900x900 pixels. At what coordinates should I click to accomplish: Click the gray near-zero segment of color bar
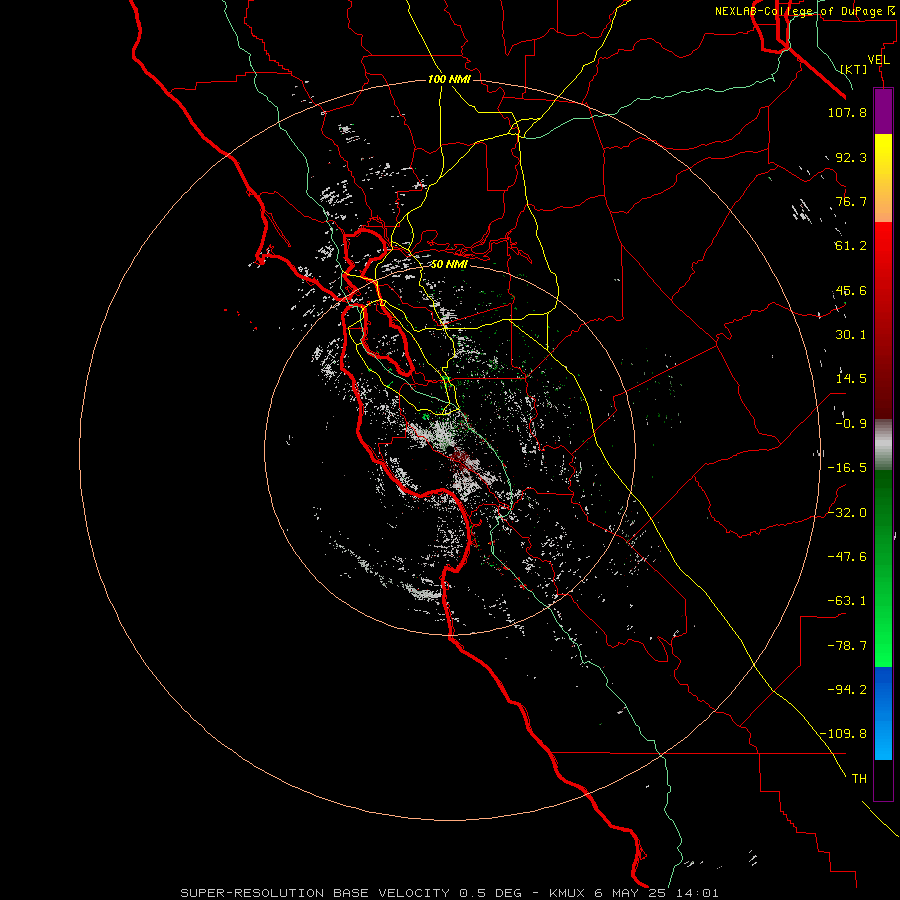(883, 444)
